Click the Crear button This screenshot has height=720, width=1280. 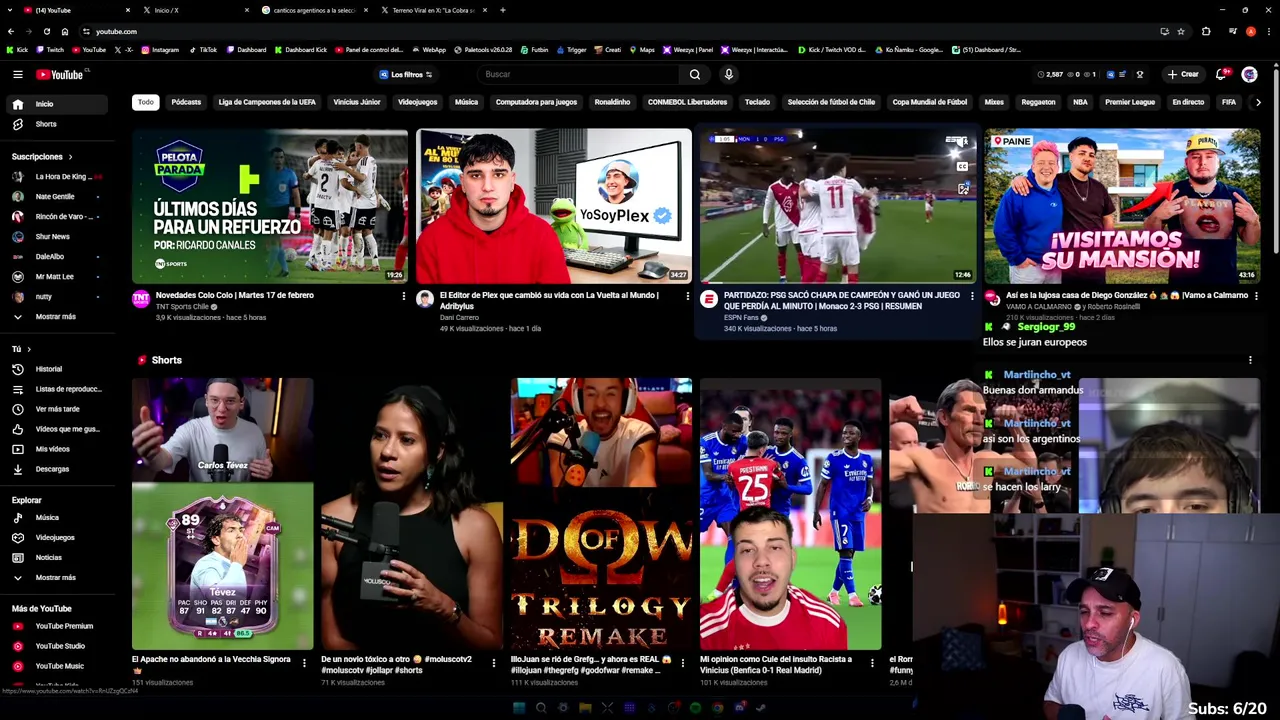[1183, 74]
